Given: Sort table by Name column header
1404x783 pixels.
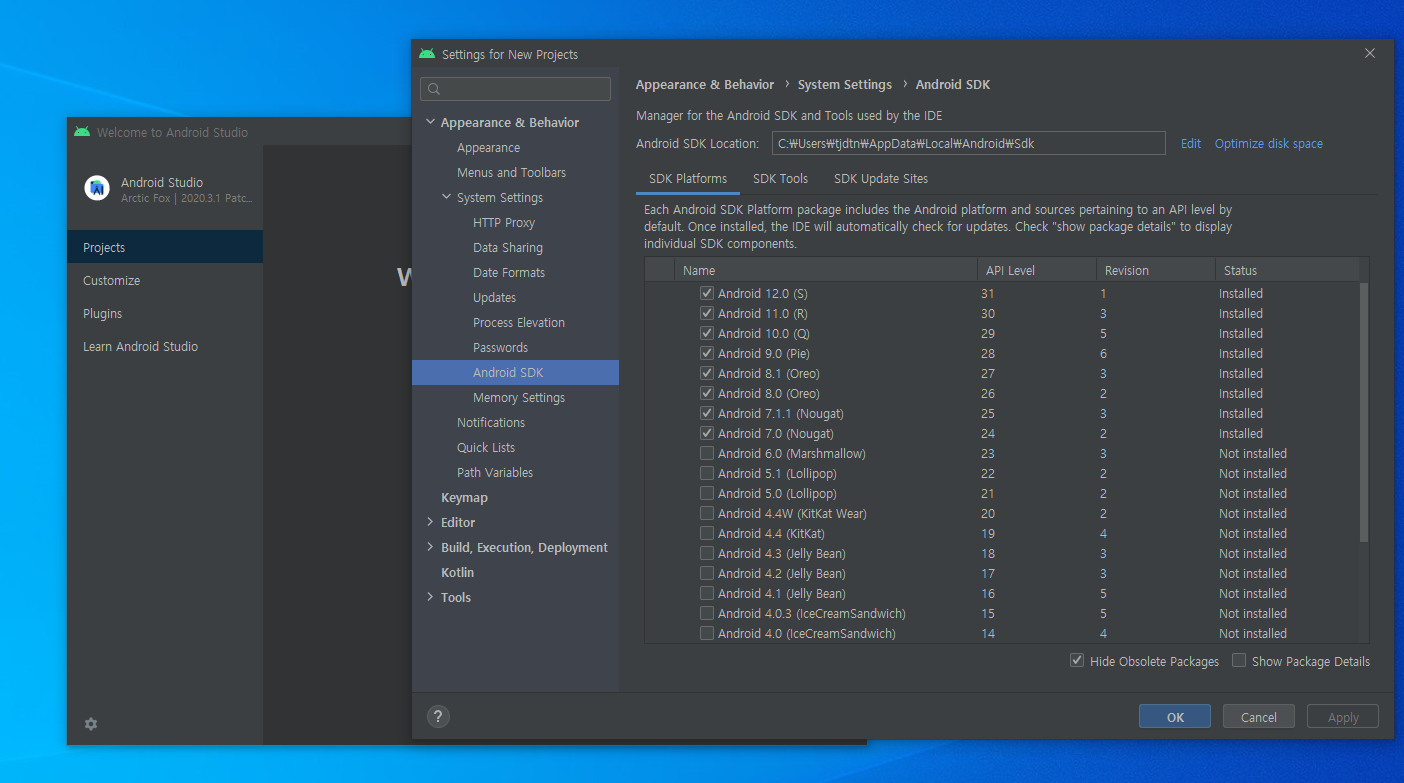Looking at the screenshot, I should click(826, 270).
